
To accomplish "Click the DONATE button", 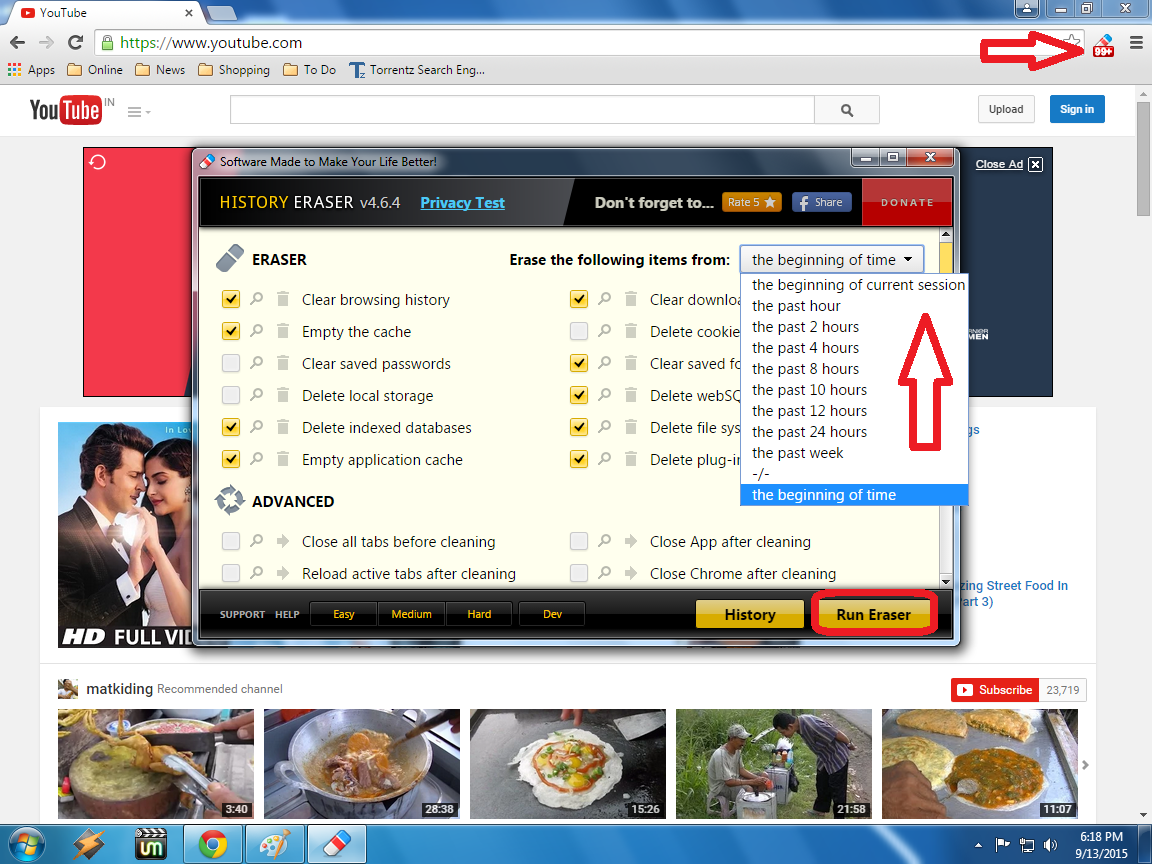I will click(907, 202).
